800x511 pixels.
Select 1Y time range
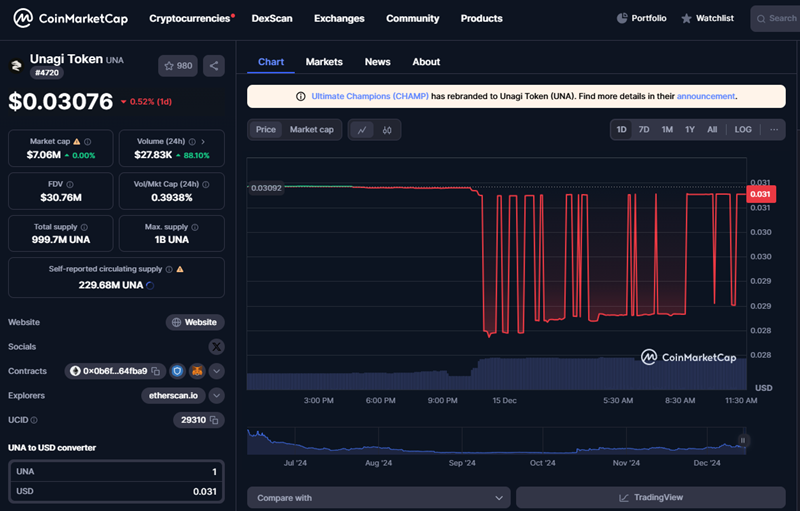coord(690,130)
